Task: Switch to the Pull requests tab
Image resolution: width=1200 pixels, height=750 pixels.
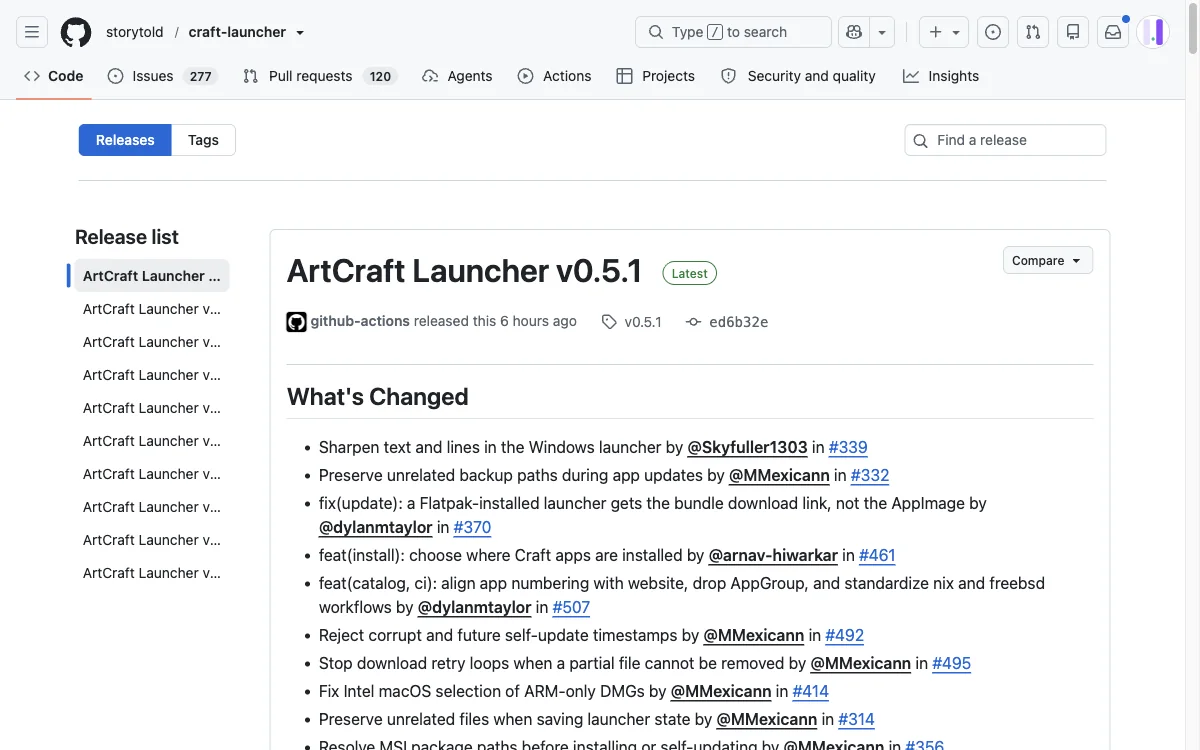Action: pos(320,76)
